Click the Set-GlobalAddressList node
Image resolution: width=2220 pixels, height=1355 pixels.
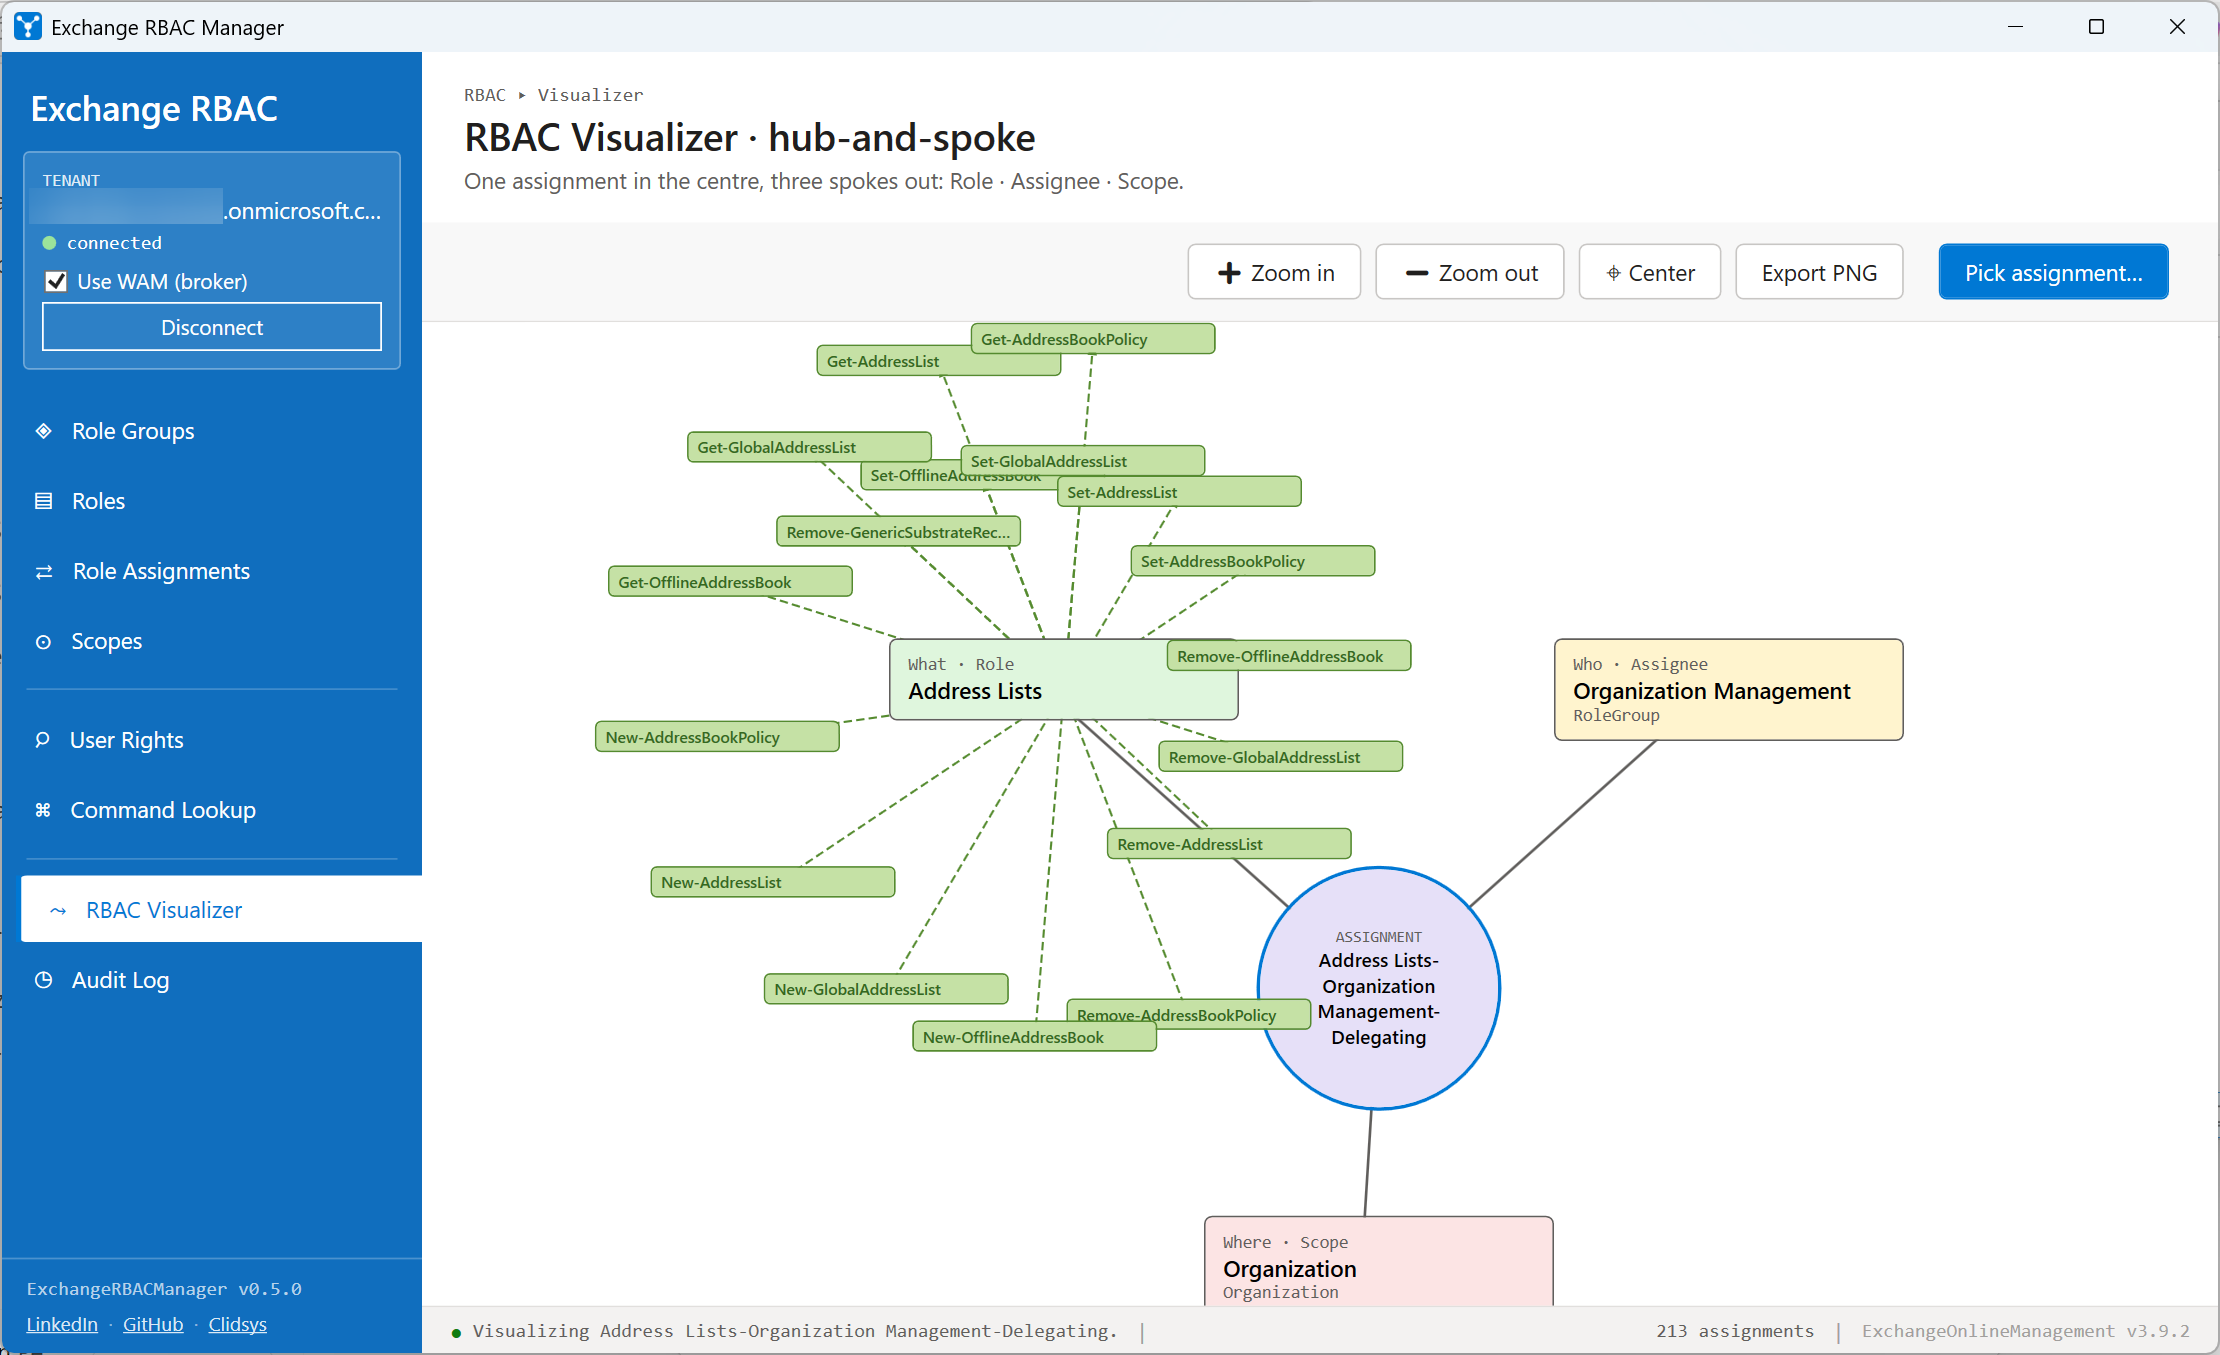(x=1082, y=461)
